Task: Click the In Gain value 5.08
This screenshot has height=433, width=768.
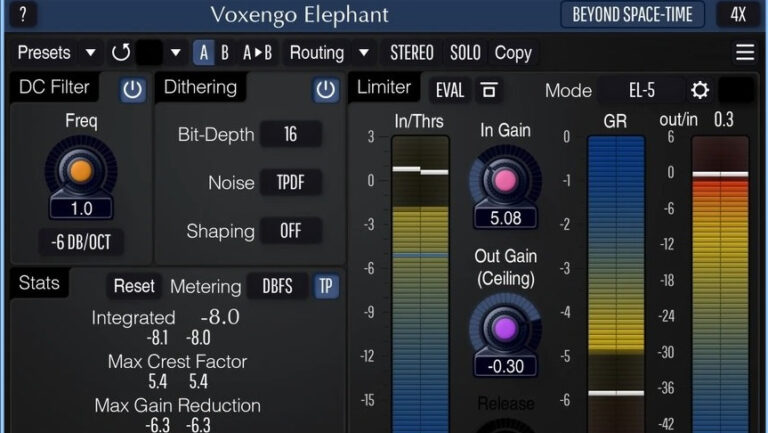Action: pyautogui.click(x=505, y=218)
